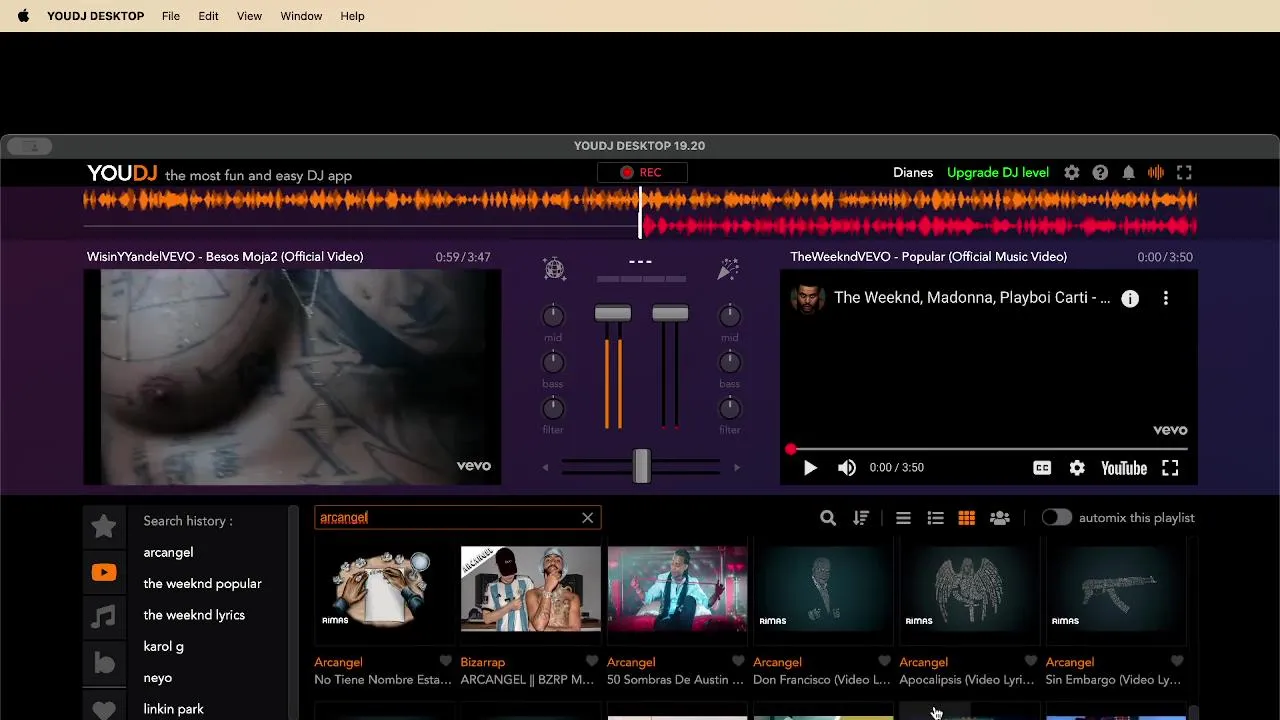Viewport: 1280px width, 720px height.
Task: Toggle automix this playlist switch
Action: pyautogui.click(x=1056, y=518)
